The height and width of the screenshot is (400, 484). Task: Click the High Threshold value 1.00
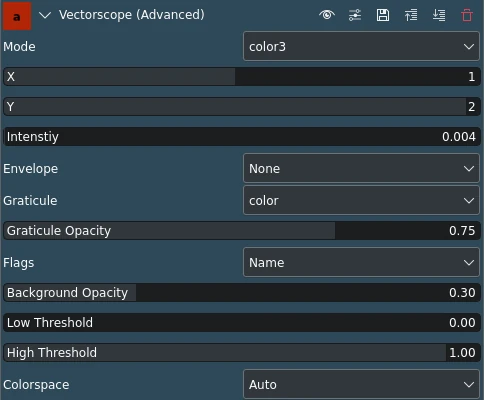462,353
